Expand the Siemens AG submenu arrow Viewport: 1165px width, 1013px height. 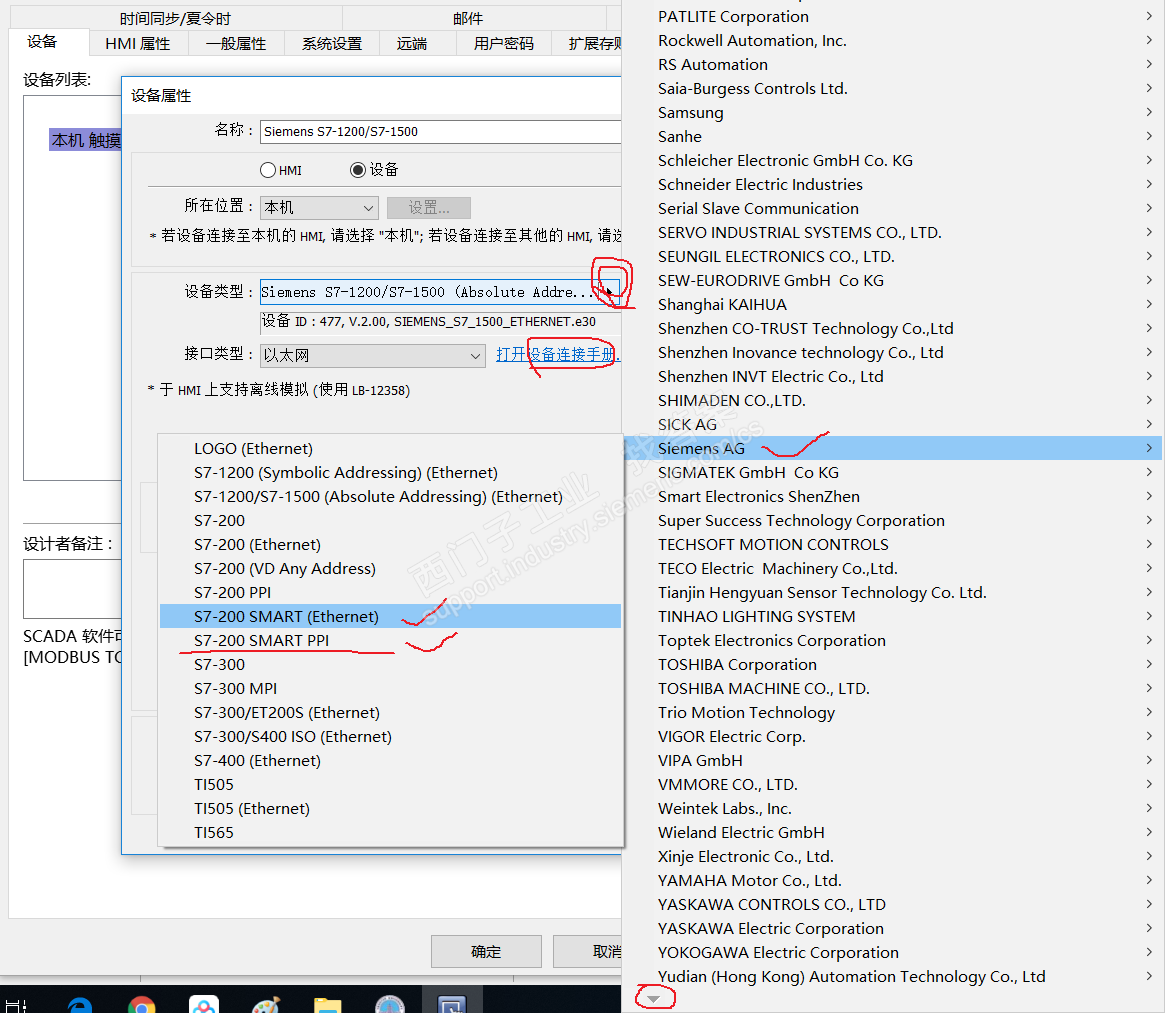[x=1149, y=448]
